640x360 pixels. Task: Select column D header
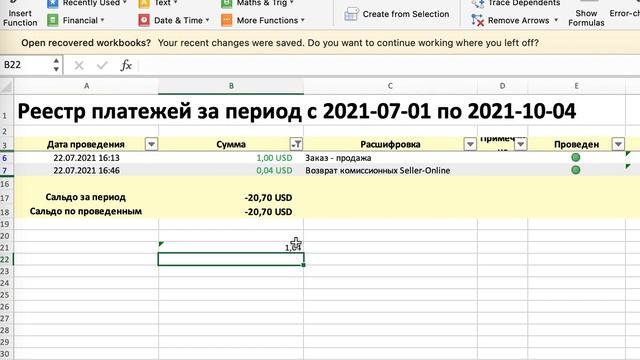pyautogui.click(x=502, y=86)
